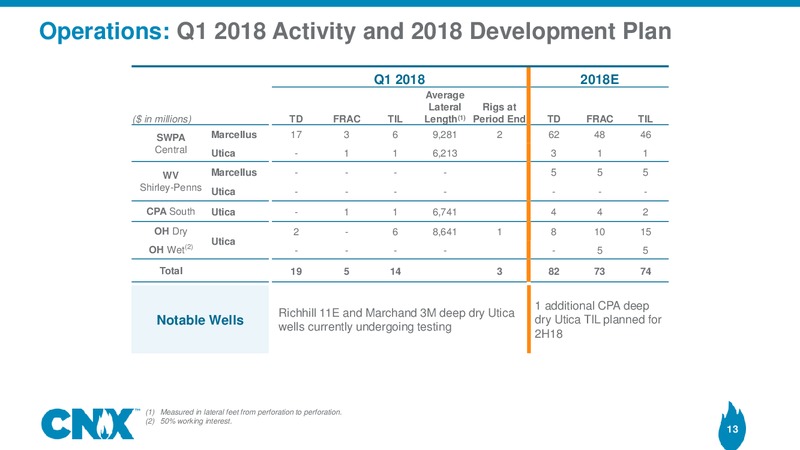Viewport: 800px width, 450px height.
Task: Click 'Rigs at Period End' column header
Action: 499,113
